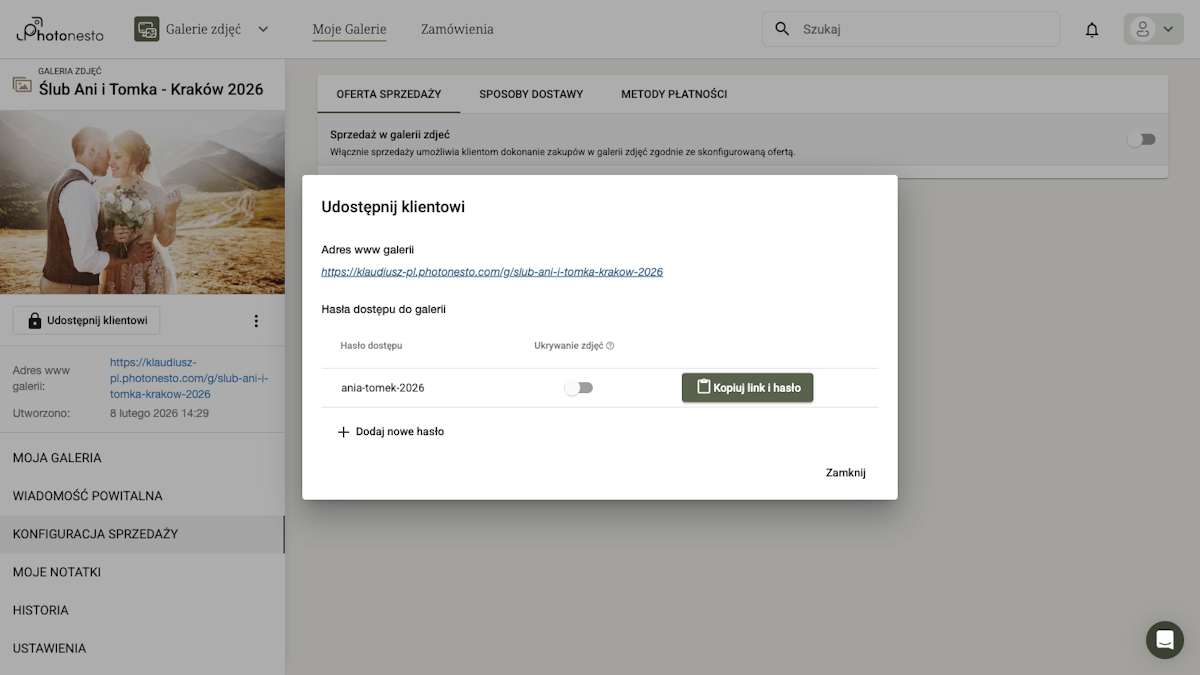Enable Sprzedaż w galerii zdjęć switch
Viewport: 1200px width, 675px height.
[x=1141, y=140]
